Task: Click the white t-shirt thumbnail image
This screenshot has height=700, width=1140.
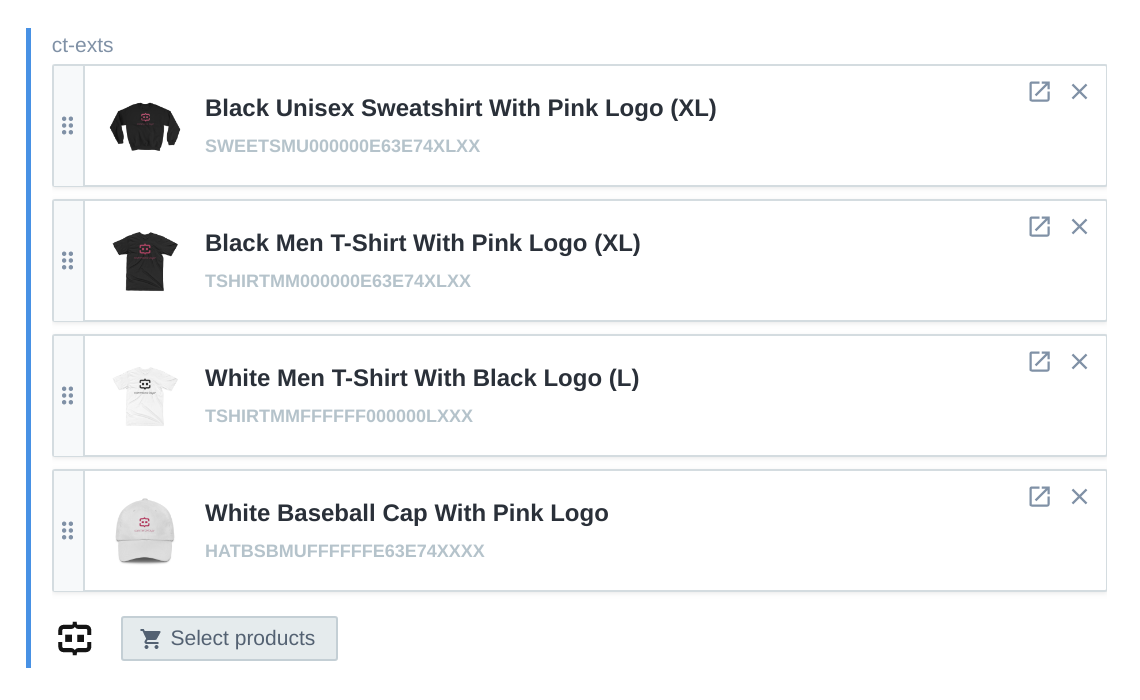Action: [x=145, y=396]
